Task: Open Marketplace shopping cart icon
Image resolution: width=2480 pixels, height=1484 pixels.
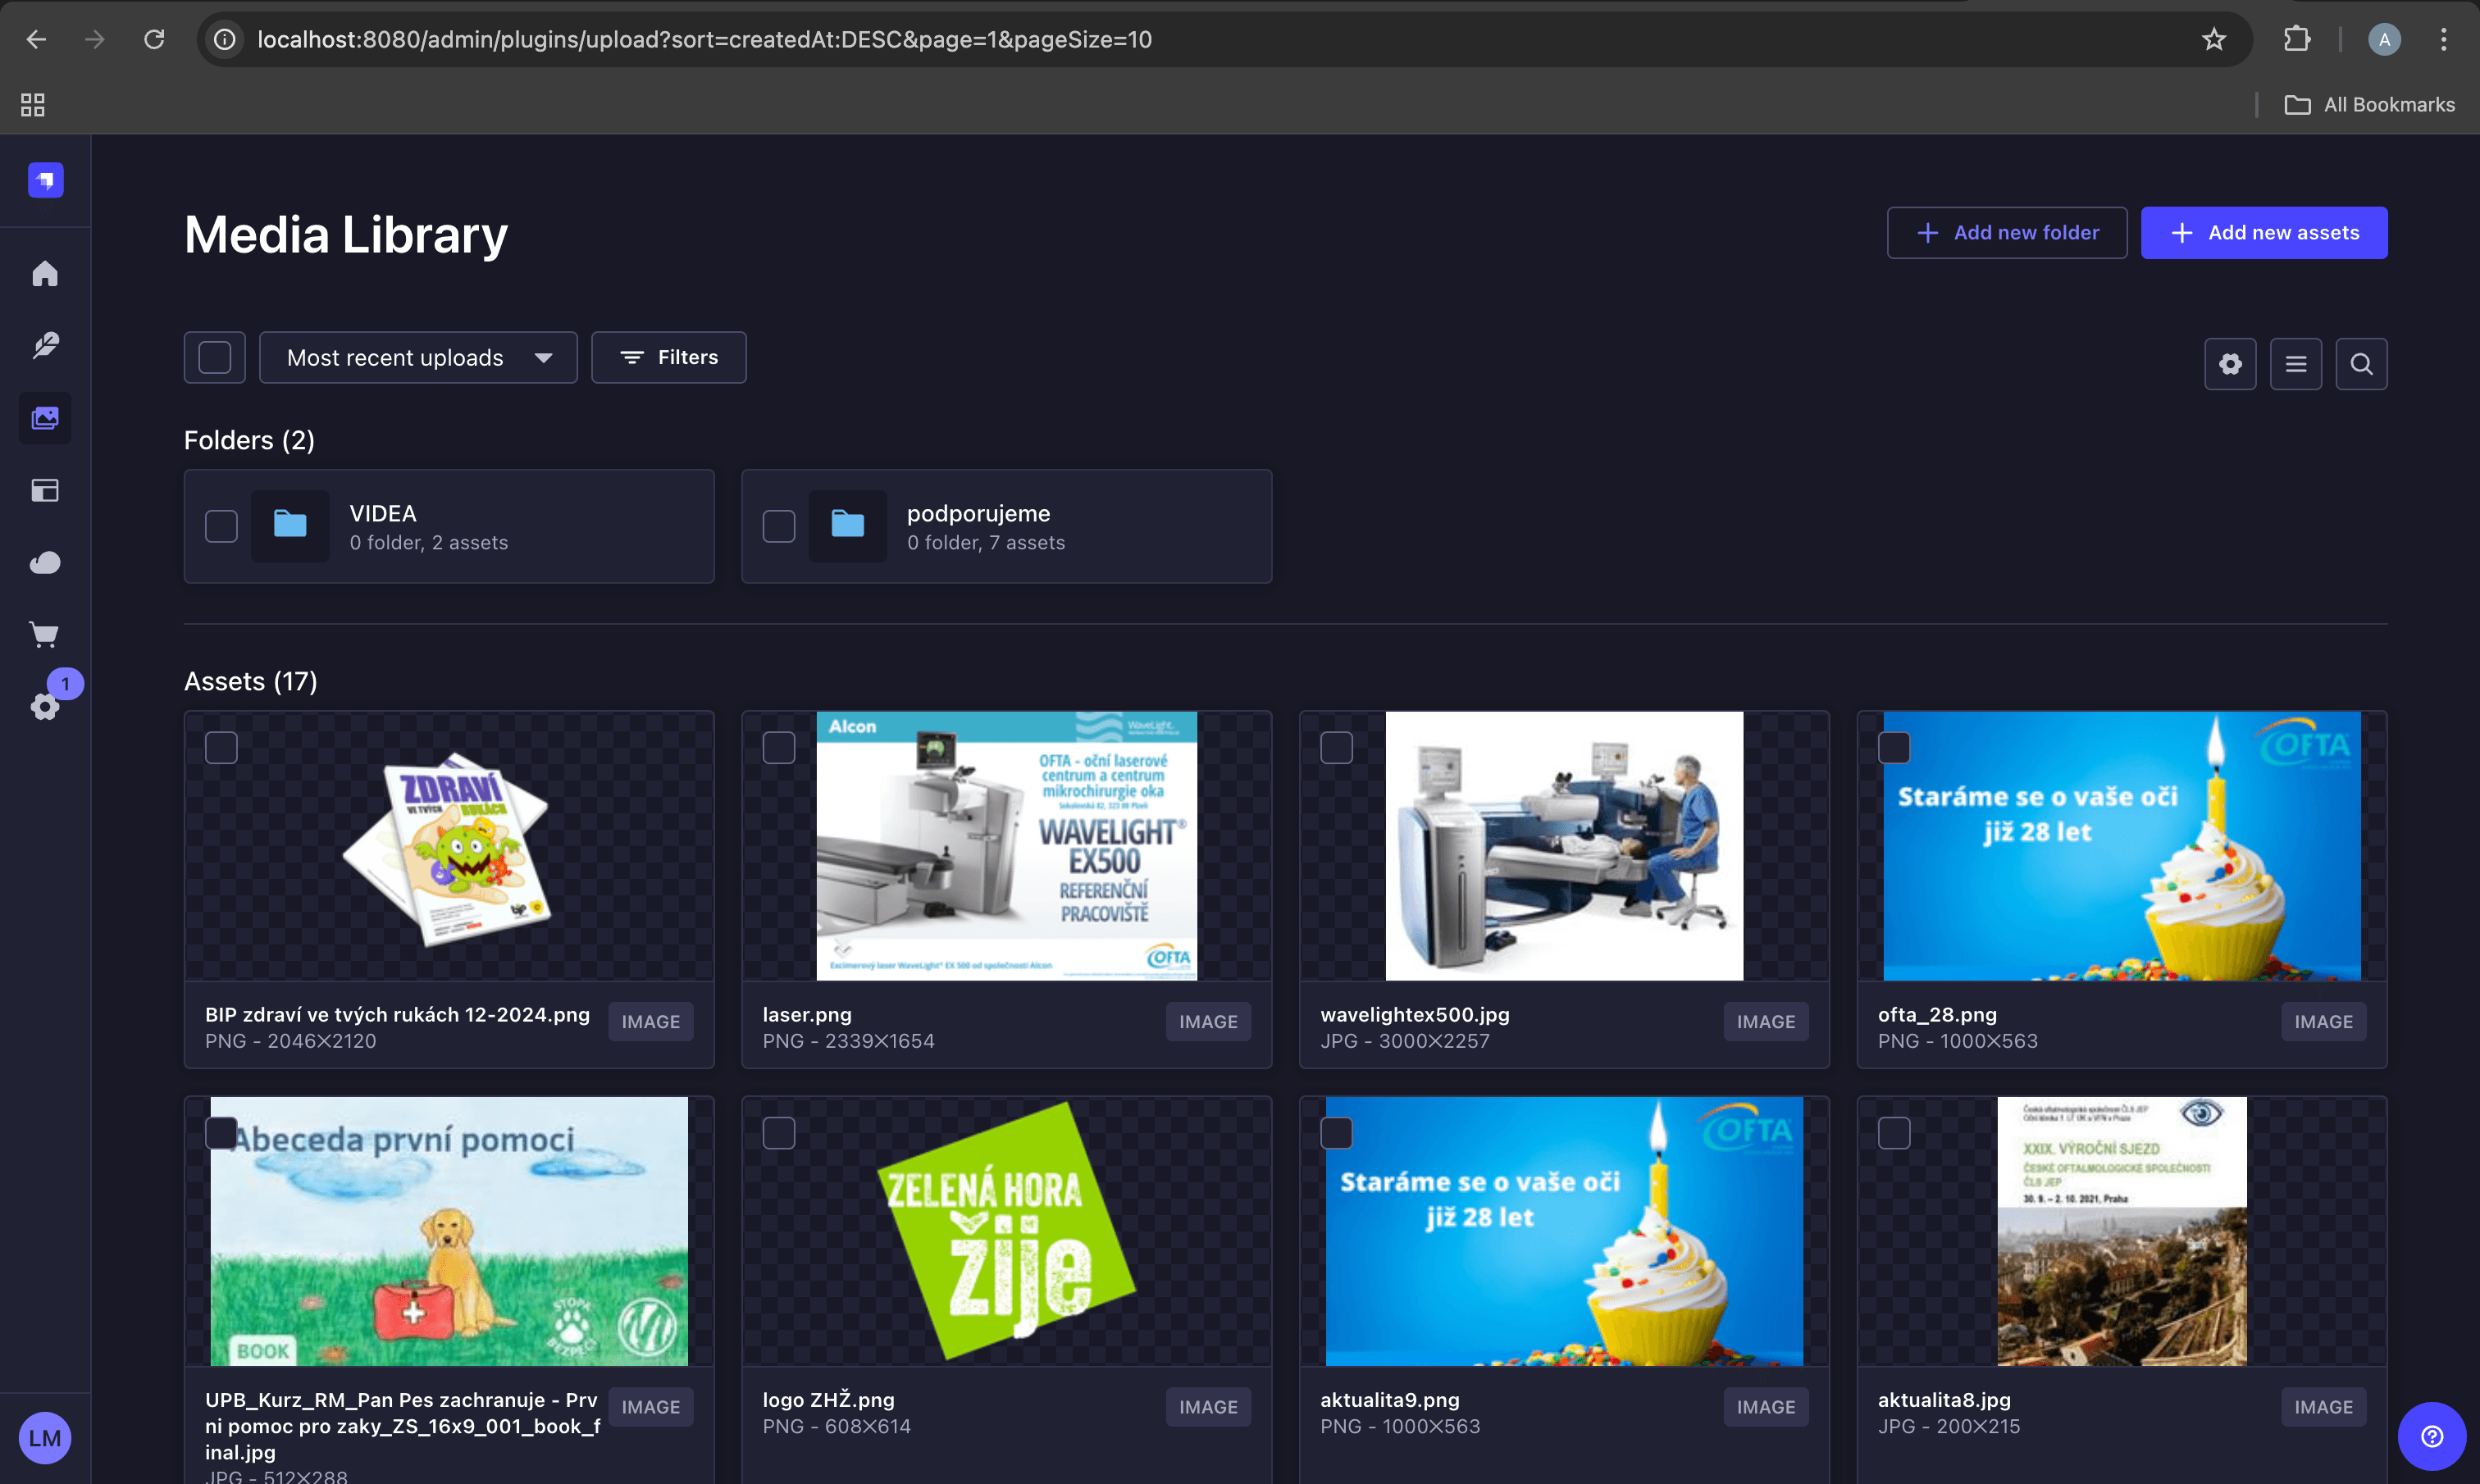Action: point(45,635)
